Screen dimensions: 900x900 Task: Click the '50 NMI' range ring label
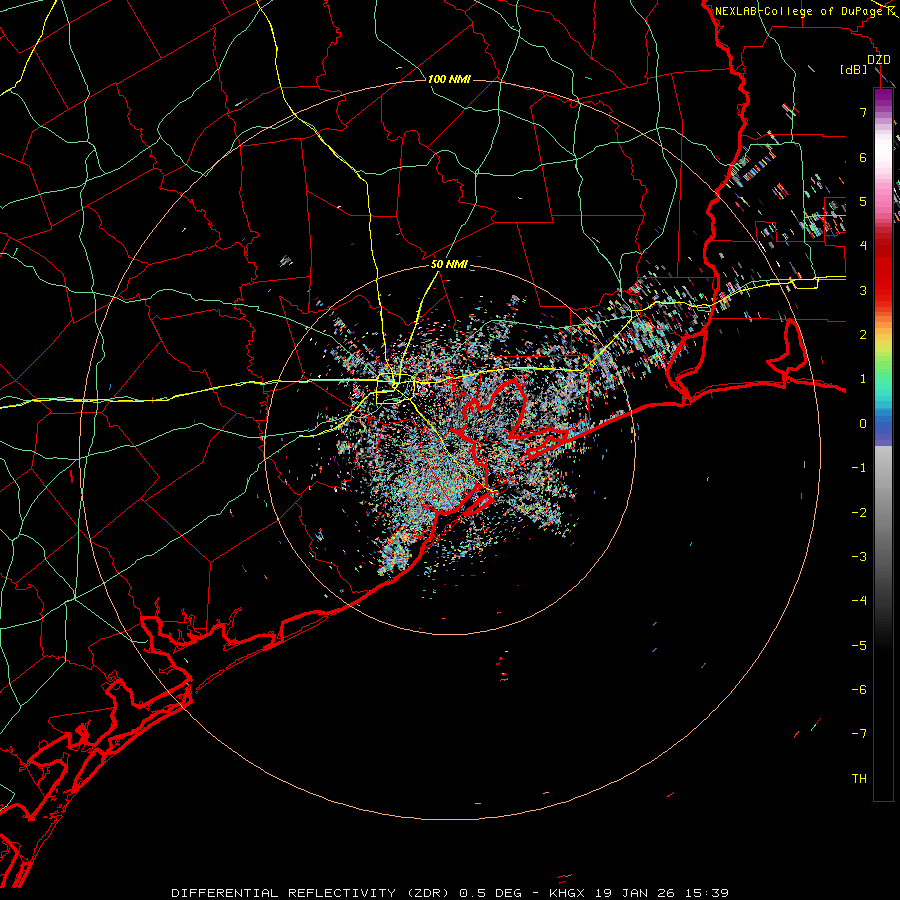click(449, 265)
